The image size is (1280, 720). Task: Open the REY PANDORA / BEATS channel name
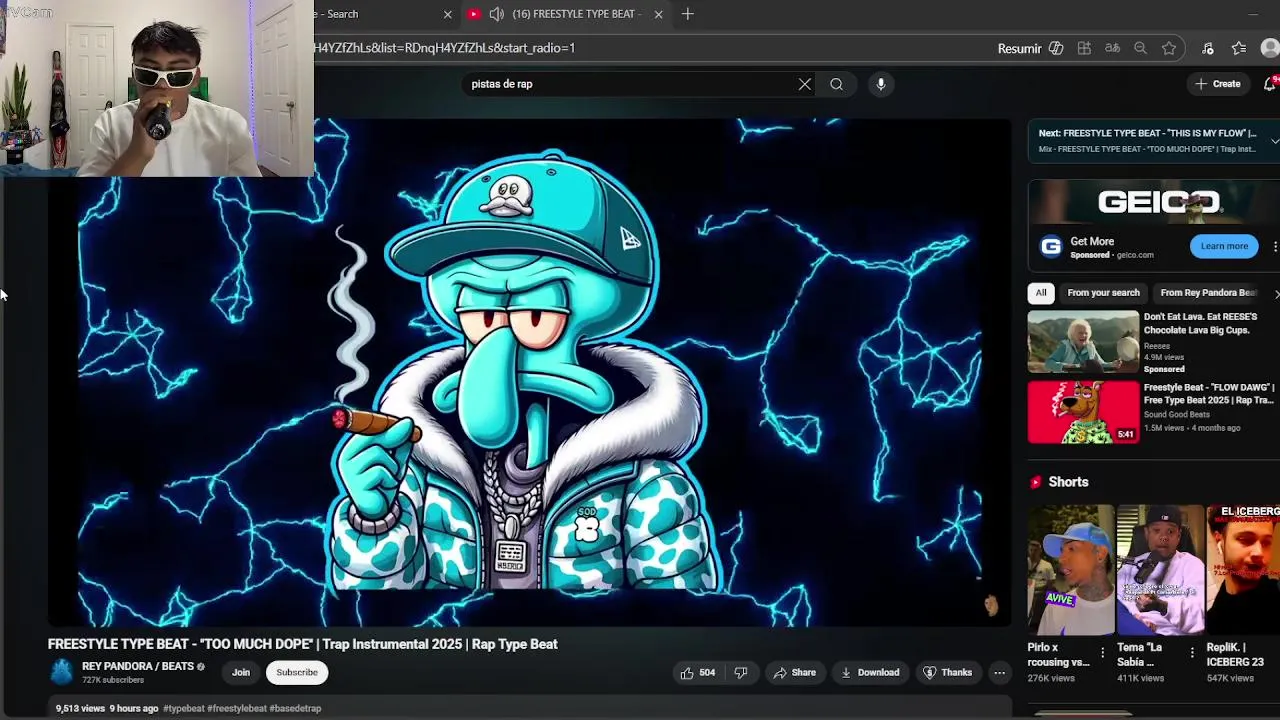(x=138, y=667)
